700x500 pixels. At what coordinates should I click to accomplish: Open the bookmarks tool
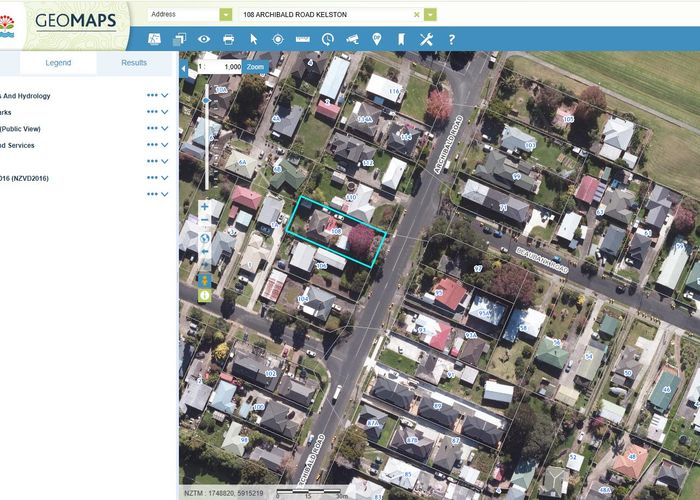401,39
